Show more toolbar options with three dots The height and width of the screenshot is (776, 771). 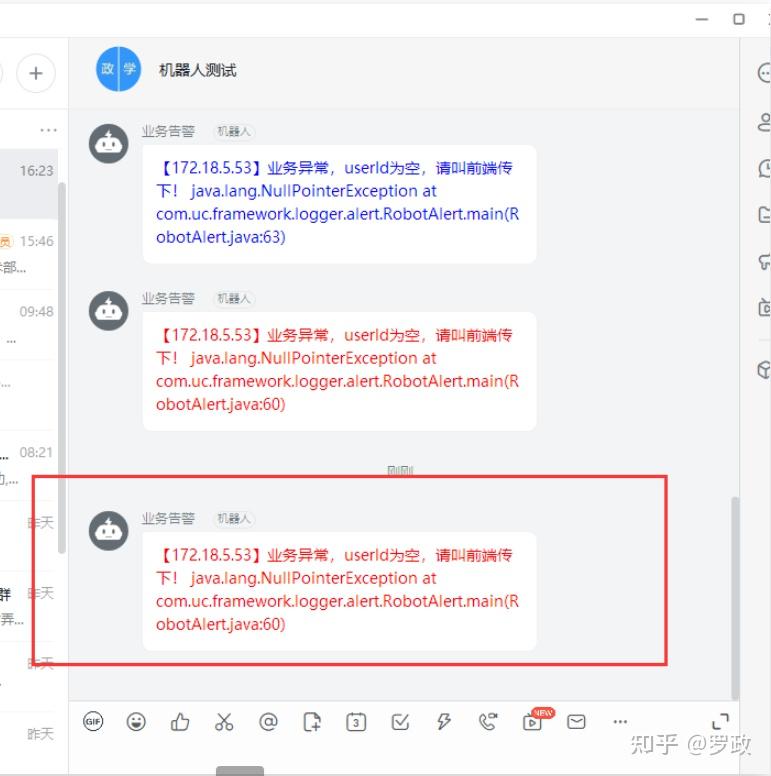point(620,722)
